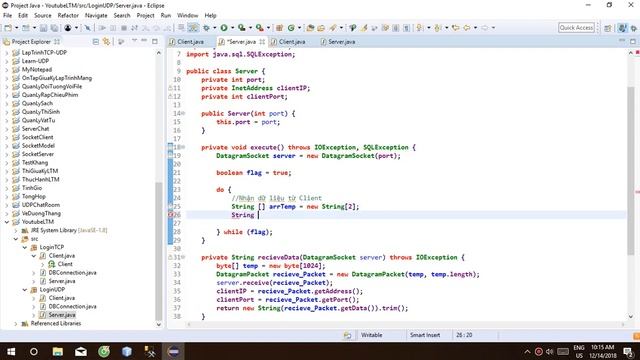This screenshot has height=360, width=640.
Task: Switch to the Debug perspective icon
Action: pyautogui.click(x=634, y=28)
